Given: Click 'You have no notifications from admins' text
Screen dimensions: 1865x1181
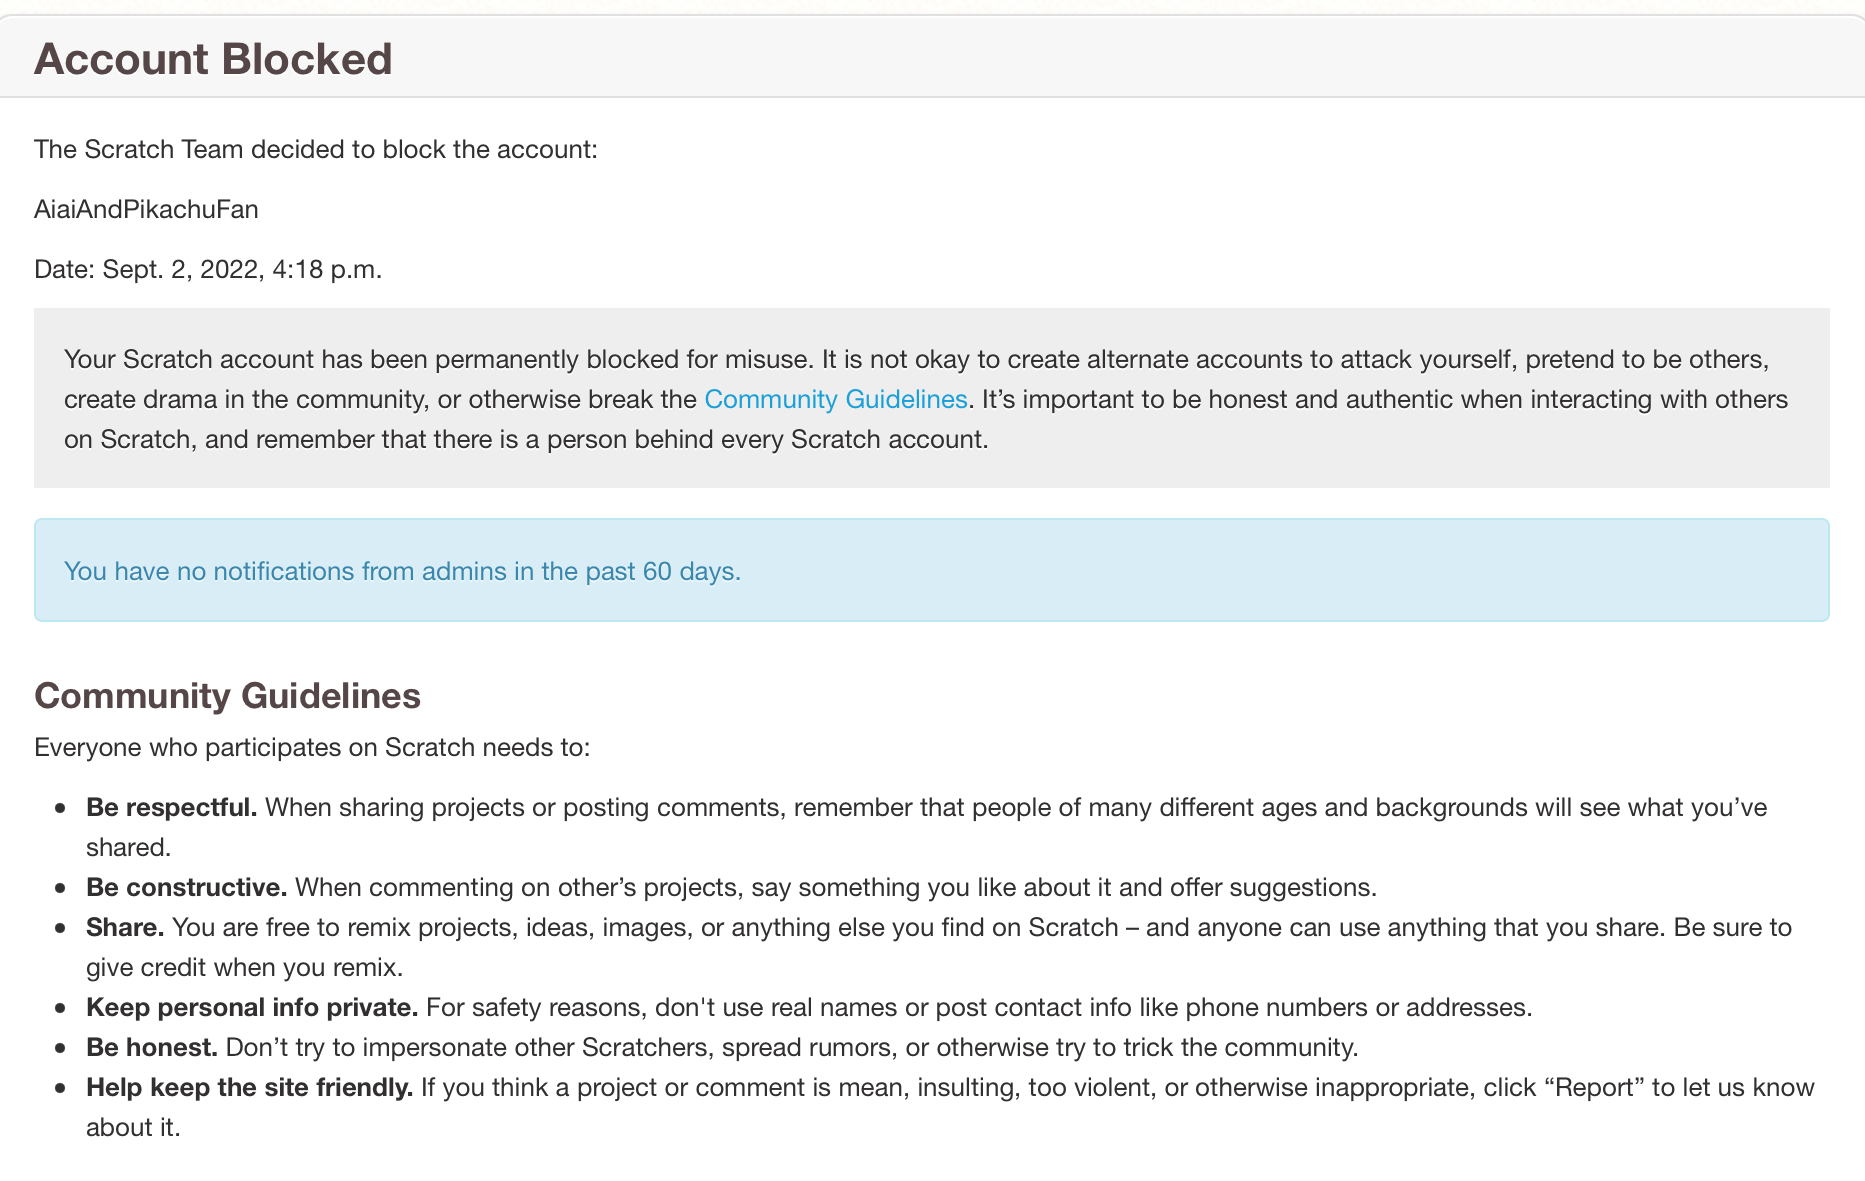Looking at the screenshot, I should 402,571.
